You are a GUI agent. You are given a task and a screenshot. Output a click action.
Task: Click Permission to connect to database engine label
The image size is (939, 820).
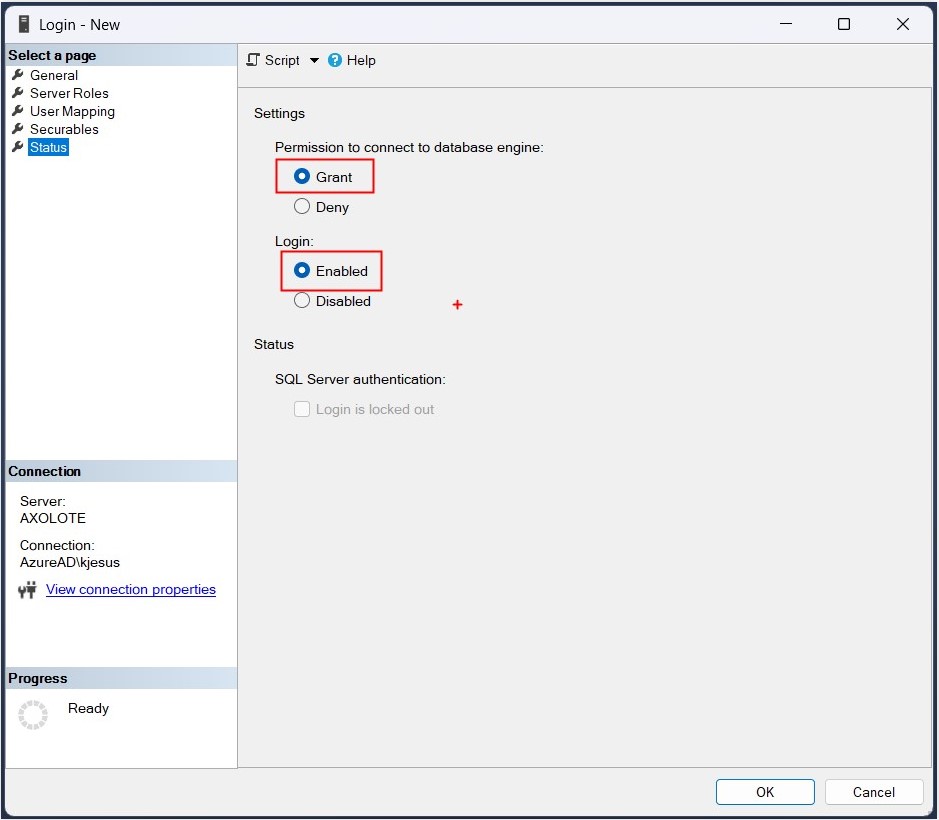click(x=409, y=147)
